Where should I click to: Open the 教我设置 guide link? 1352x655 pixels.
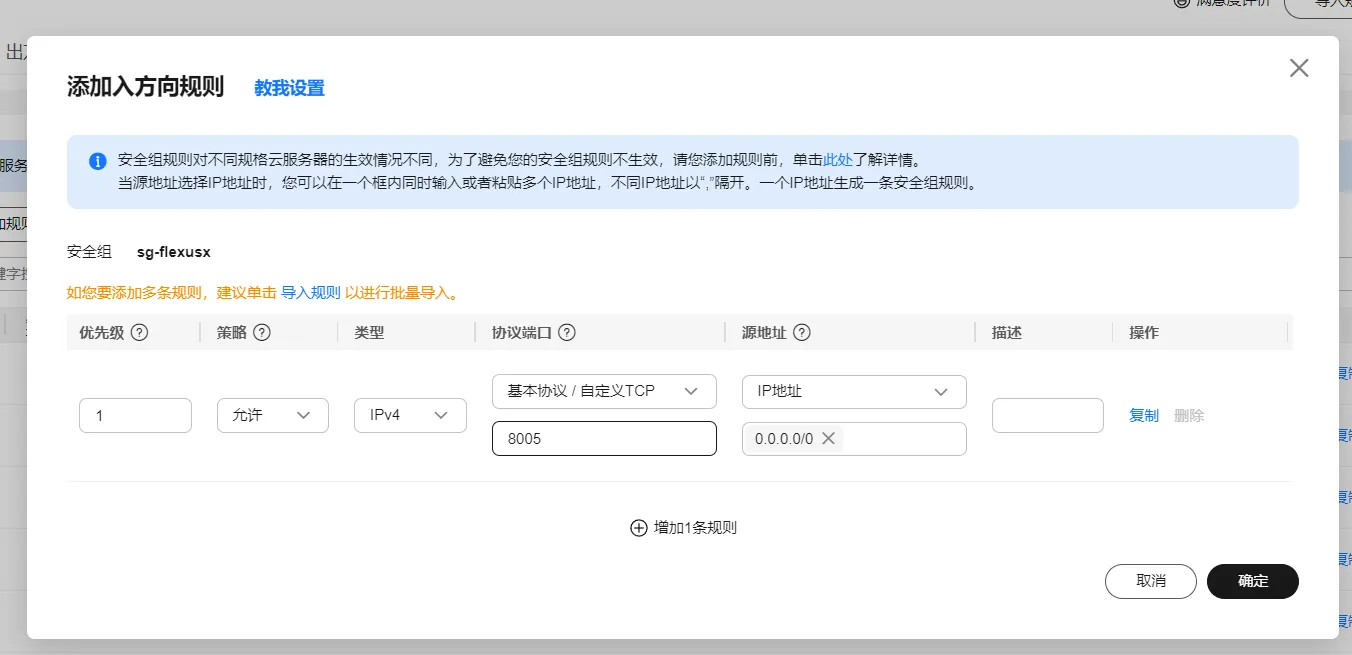(289, 88)
